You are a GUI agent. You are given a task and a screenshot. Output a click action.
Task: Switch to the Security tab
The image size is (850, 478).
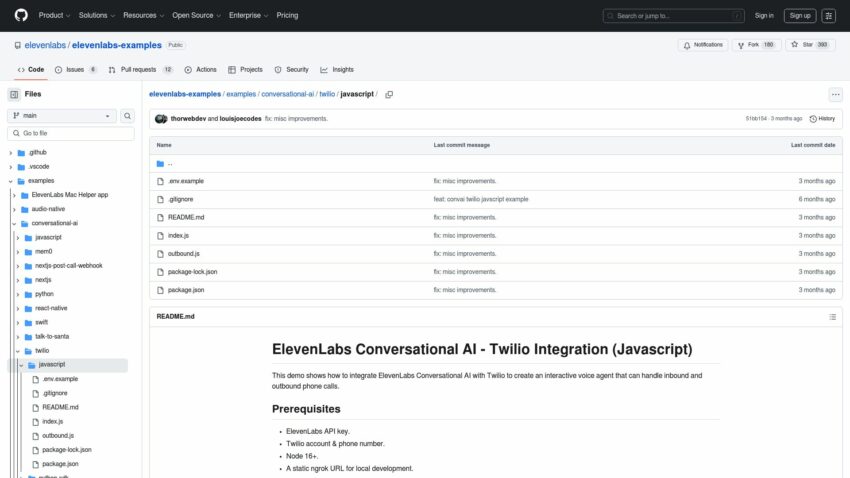click(292, 69)
